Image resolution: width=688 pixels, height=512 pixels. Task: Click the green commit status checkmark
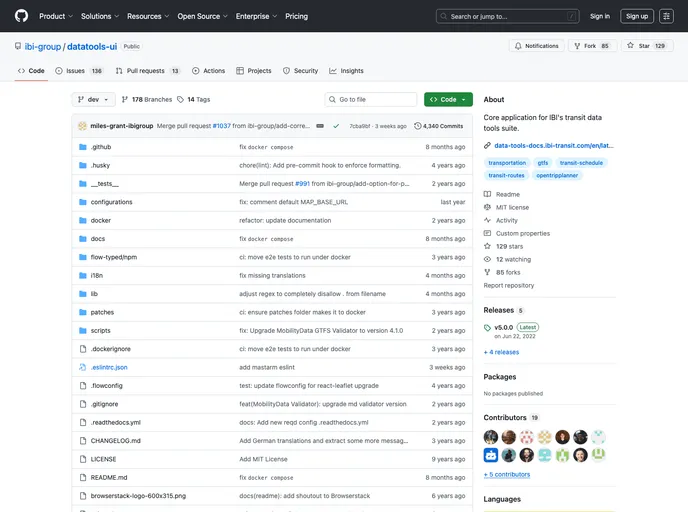coord(336,126)
